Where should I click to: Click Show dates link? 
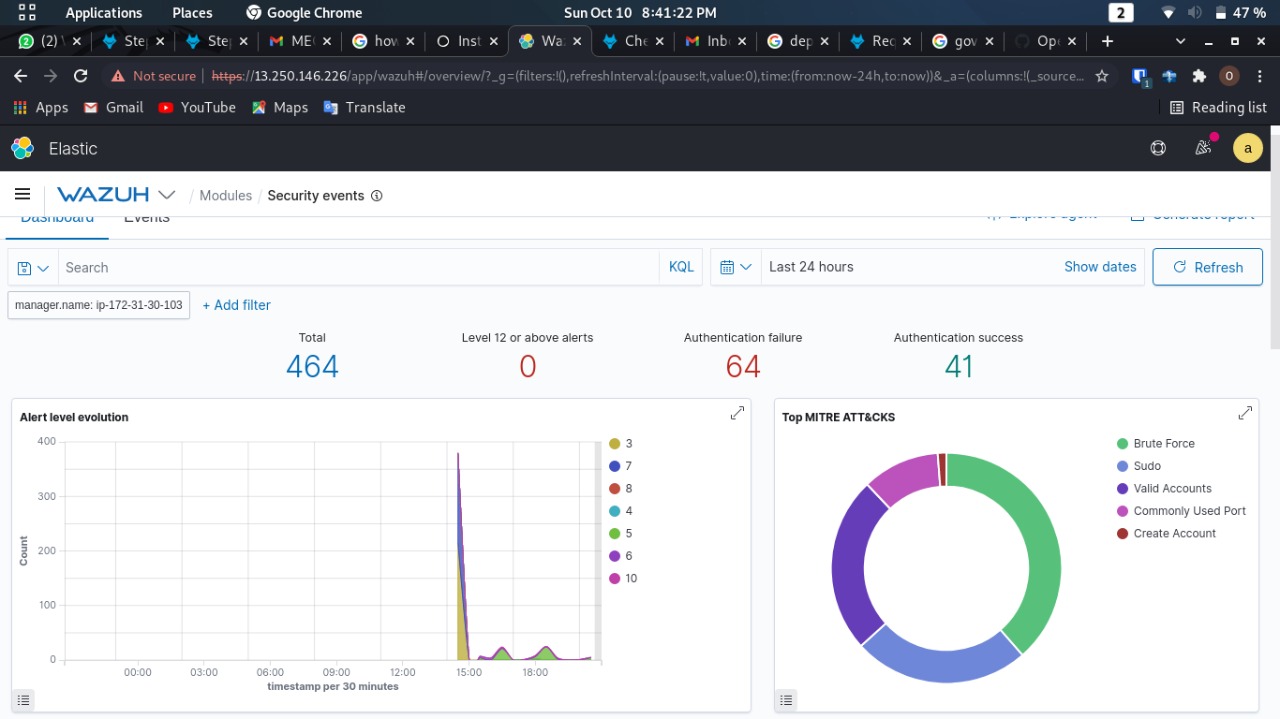(x=1100, y=267)
